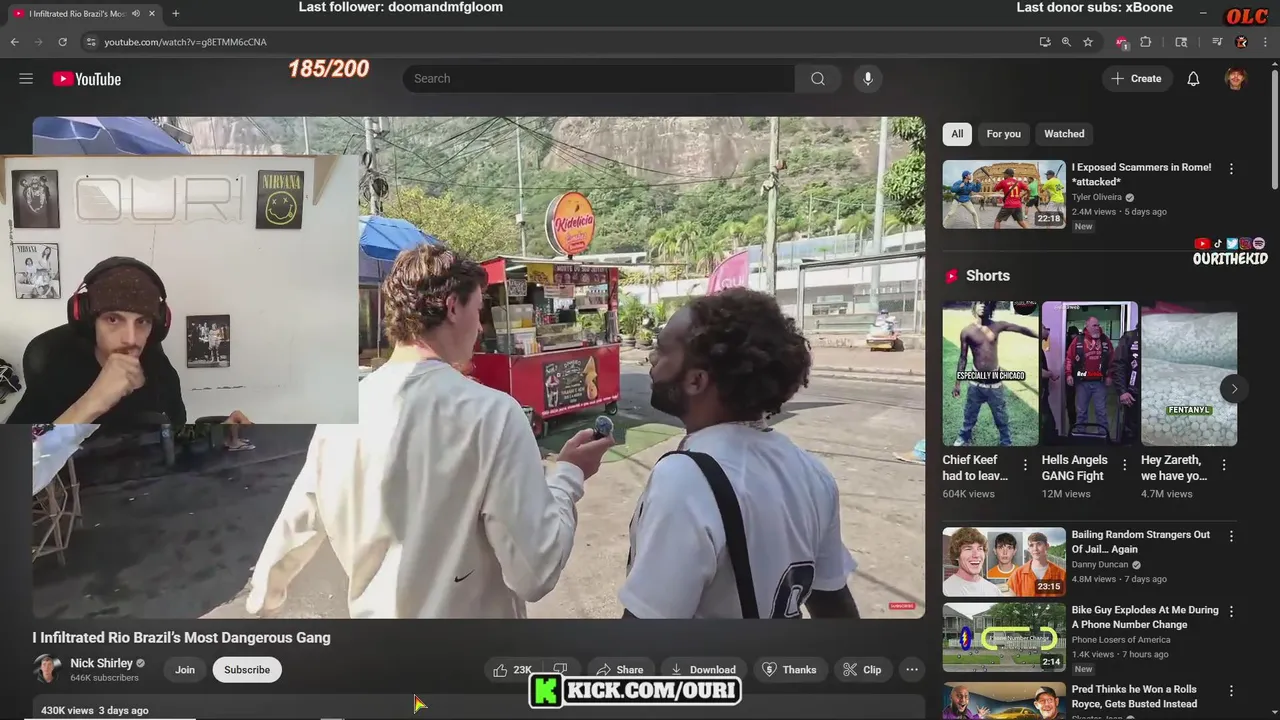This screenshot has width=1280, height=720.
Task: Click the Download button
Action: point(703,670)
